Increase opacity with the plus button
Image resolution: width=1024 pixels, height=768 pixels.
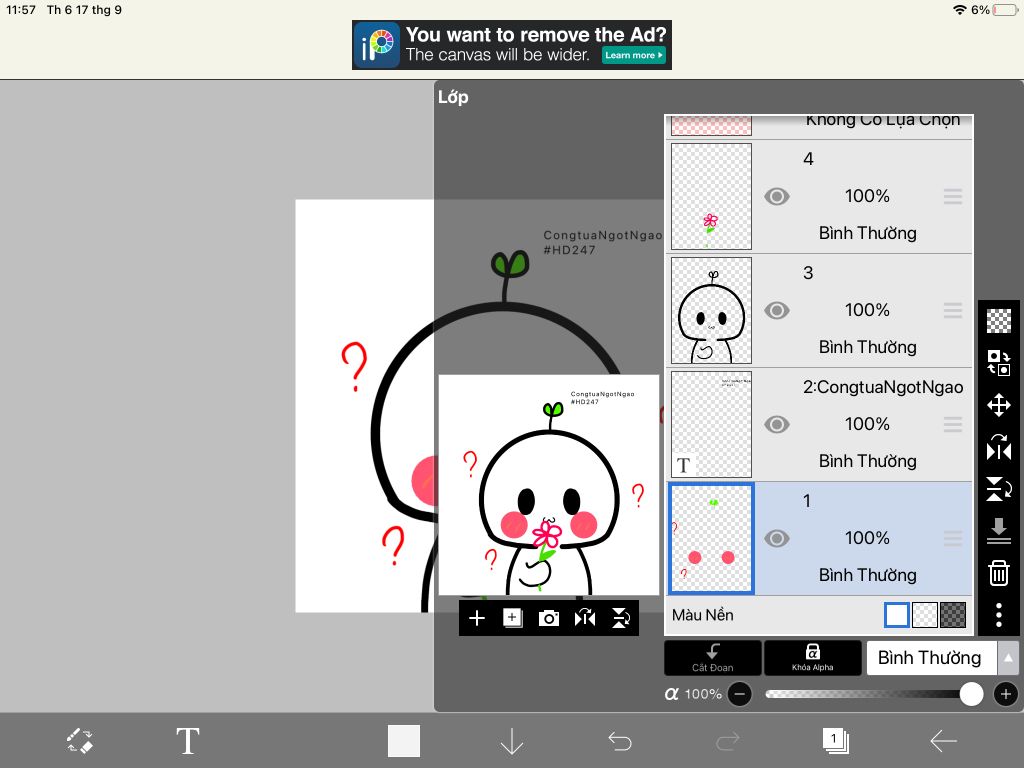(1006, 694)
